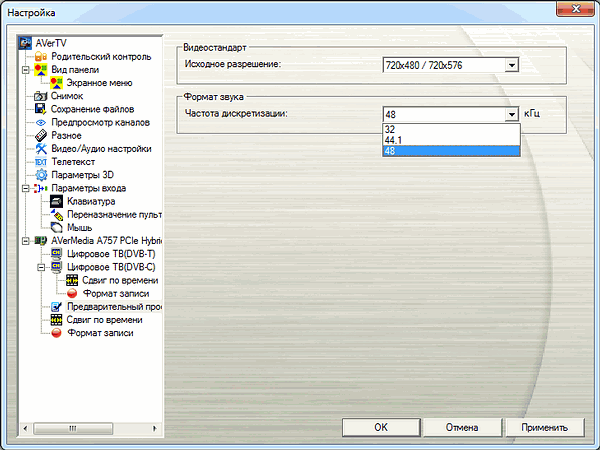600x450 pixels.
Task: Click the Клавиатура icon
Action: pyautogui.click(x=56, y=201)
